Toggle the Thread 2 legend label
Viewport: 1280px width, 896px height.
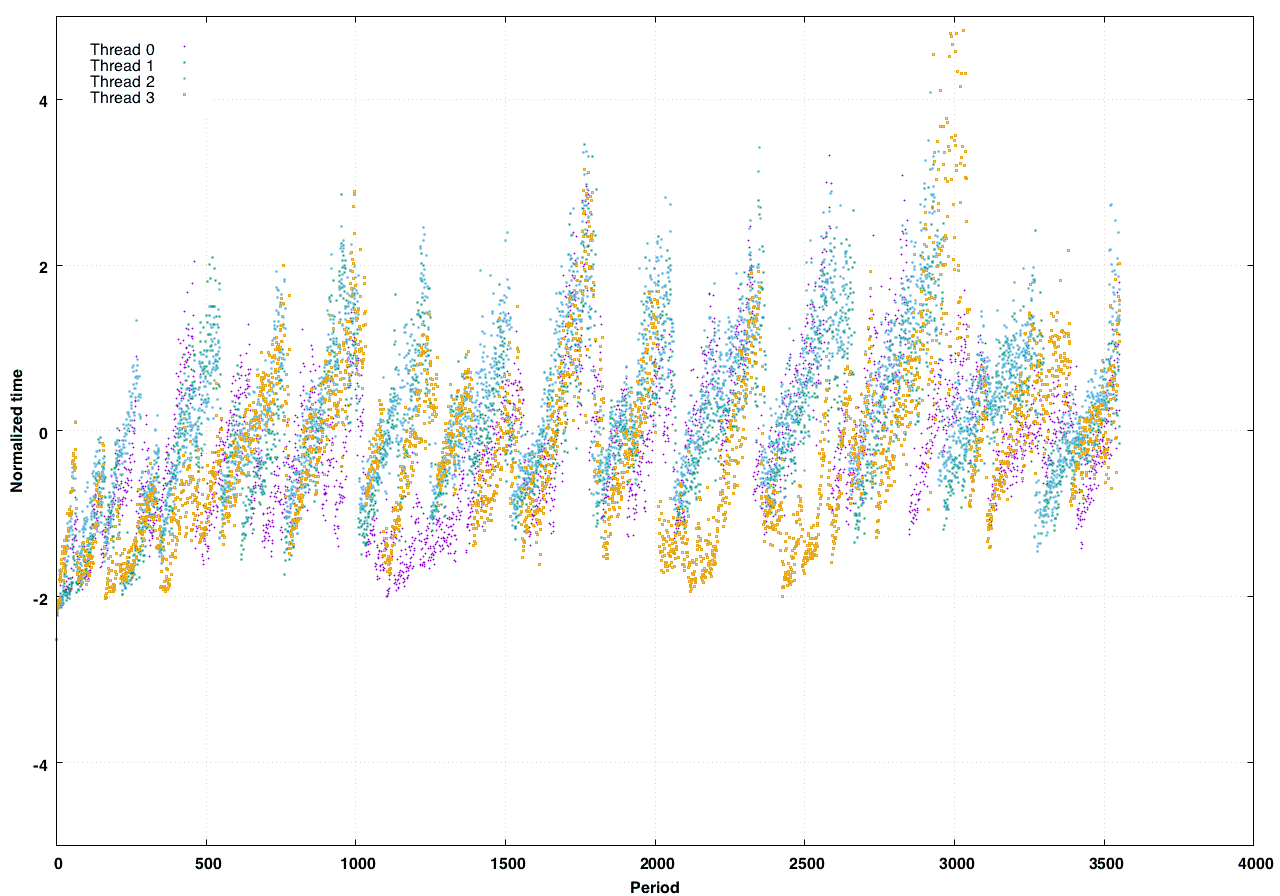tap(122, 81)
